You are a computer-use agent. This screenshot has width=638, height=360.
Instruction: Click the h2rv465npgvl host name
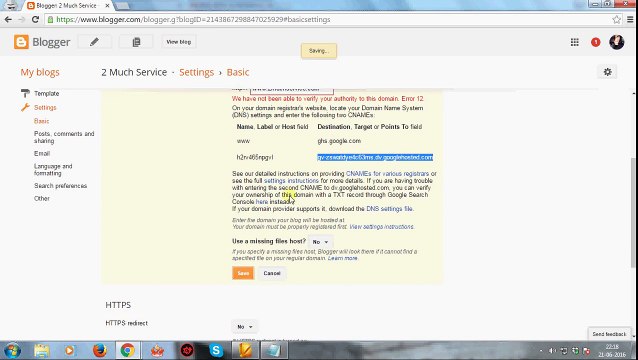[255, 157]
